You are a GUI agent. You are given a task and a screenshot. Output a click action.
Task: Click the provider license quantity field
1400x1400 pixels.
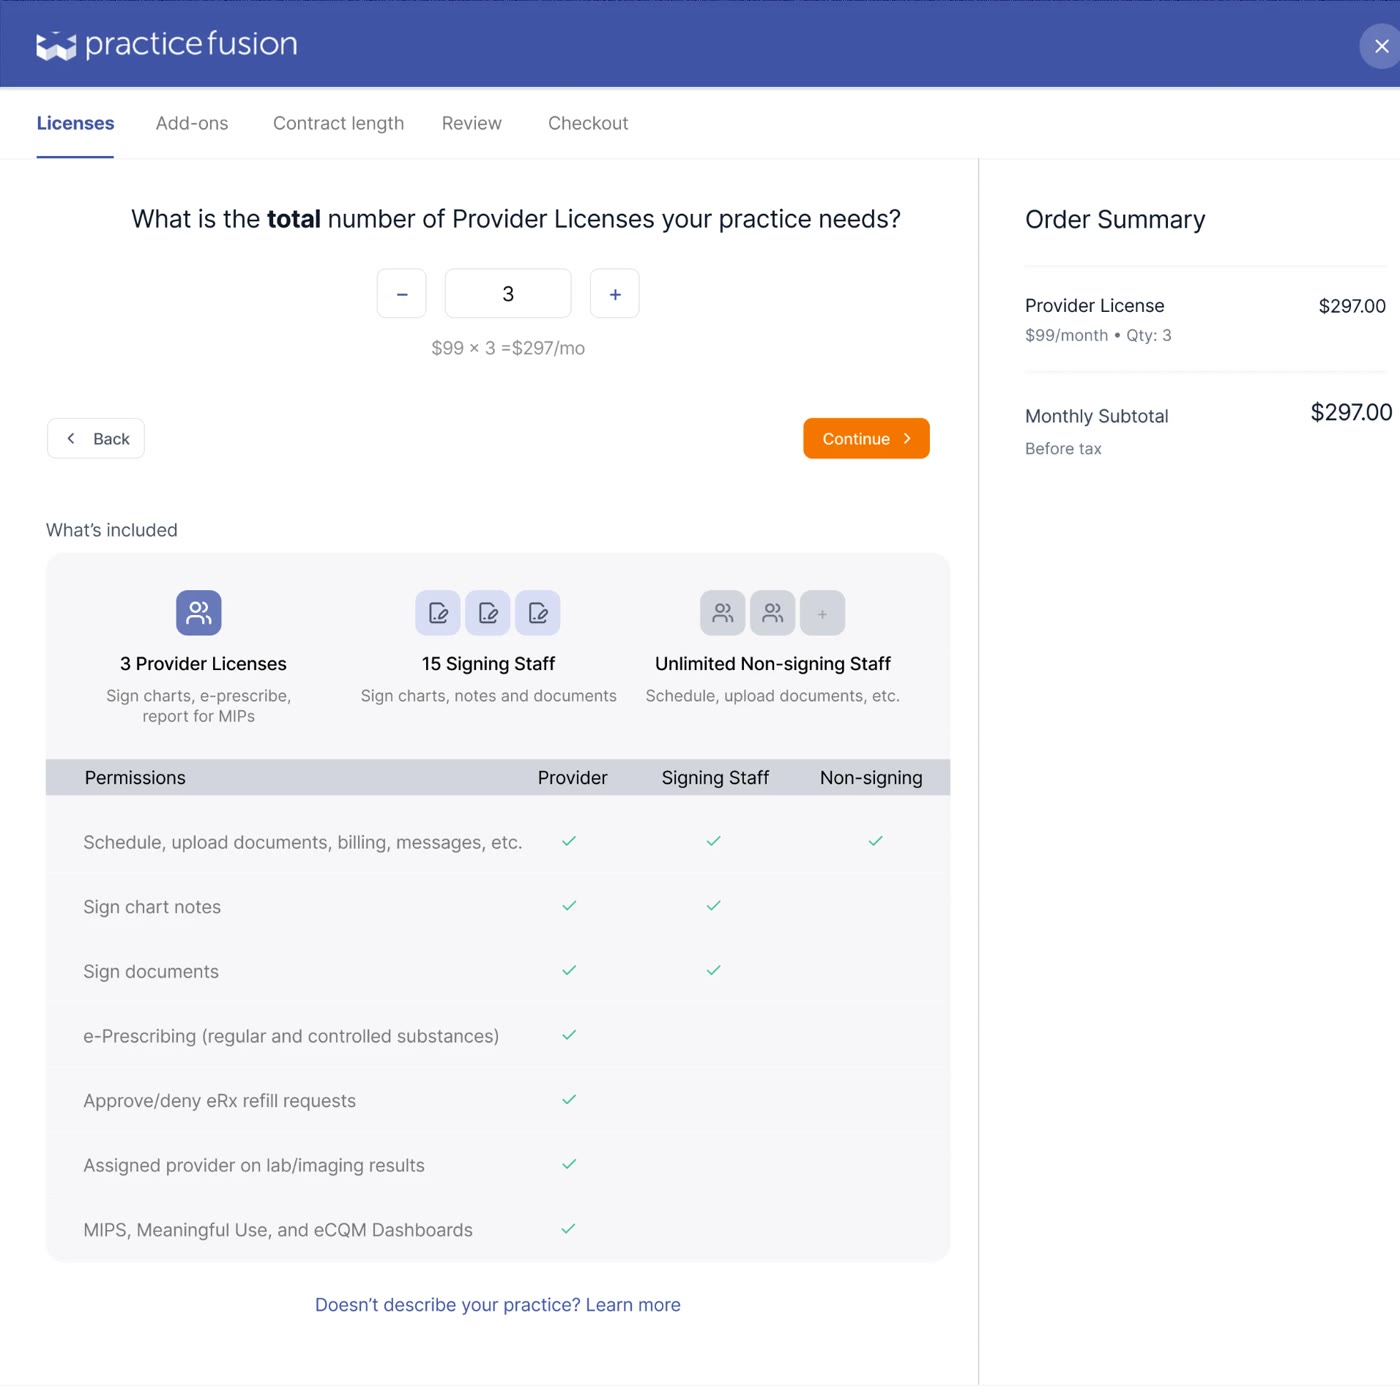[508, 294]
